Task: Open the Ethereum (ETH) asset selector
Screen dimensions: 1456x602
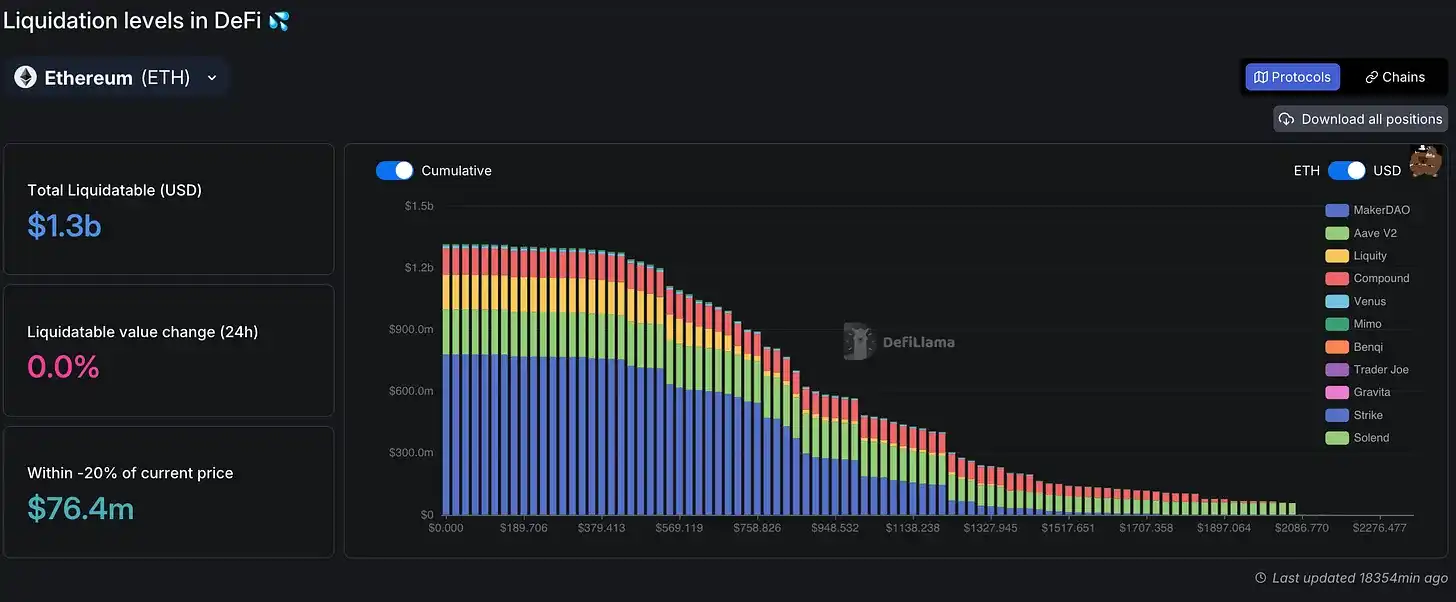Action: tap(116, 78)
